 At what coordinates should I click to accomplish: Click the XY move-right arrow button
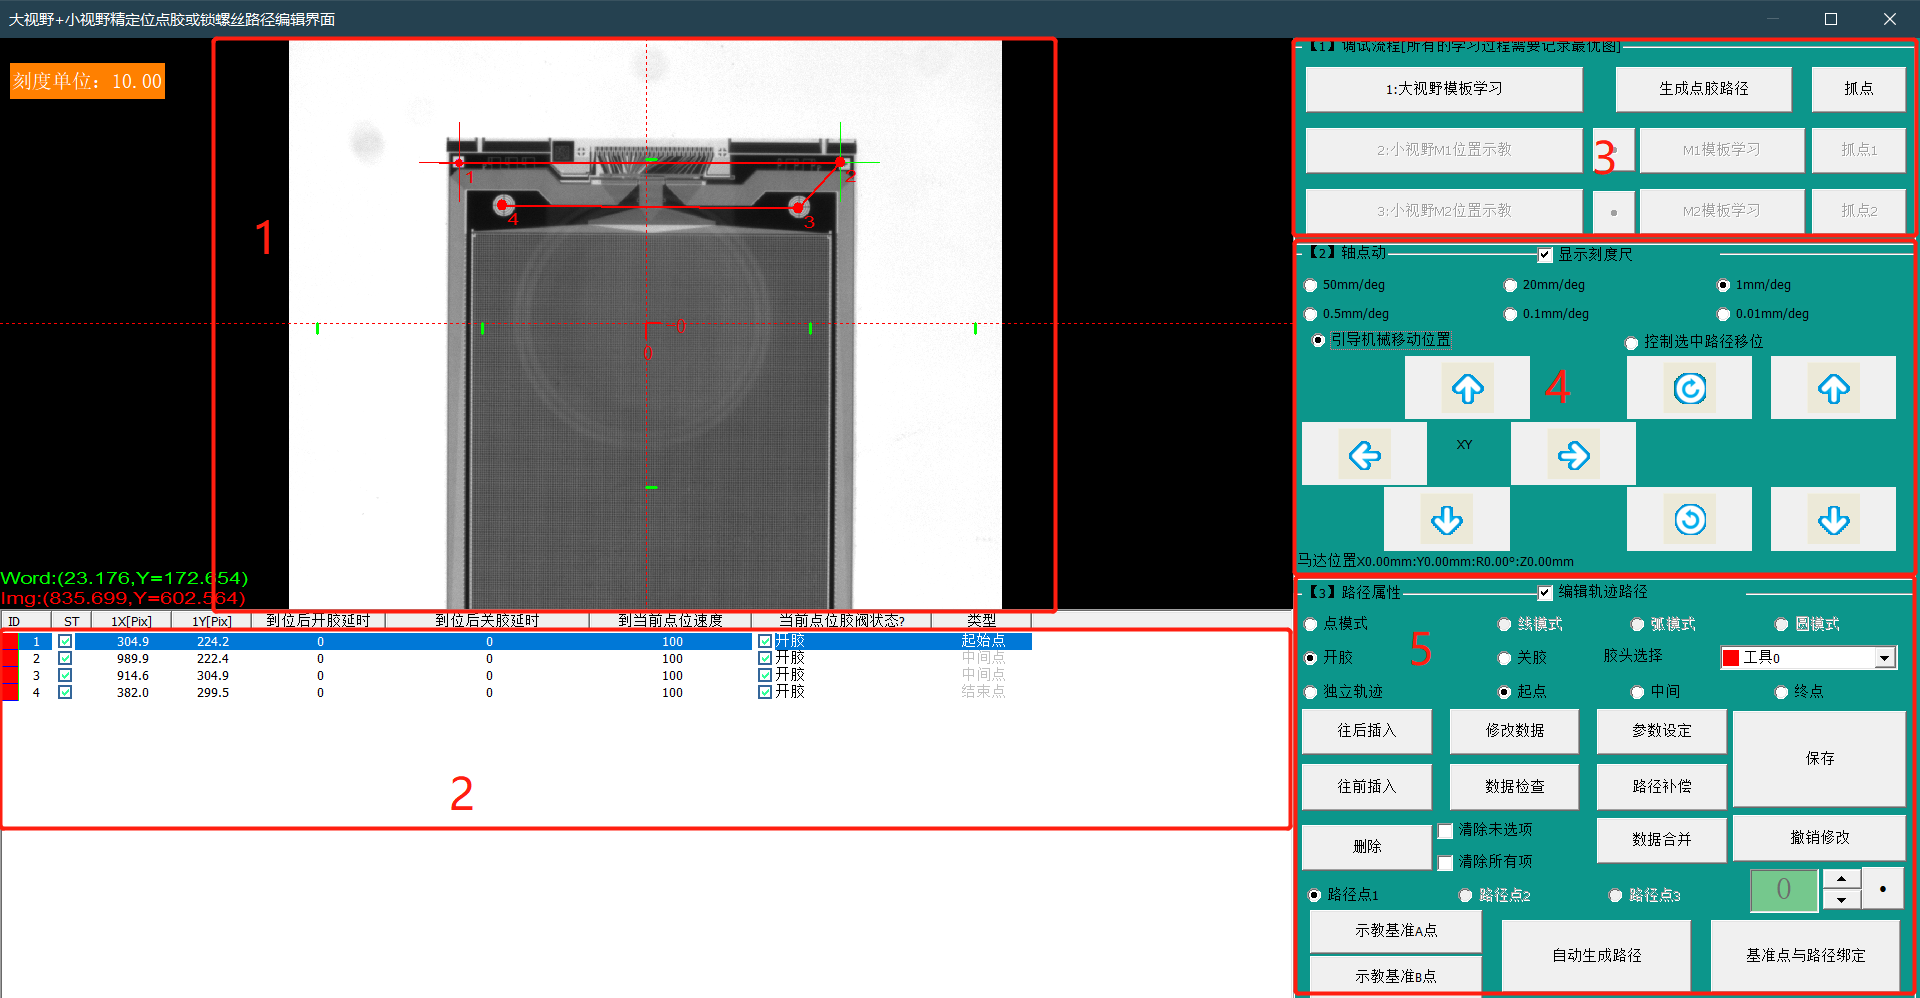(1573, 455)
